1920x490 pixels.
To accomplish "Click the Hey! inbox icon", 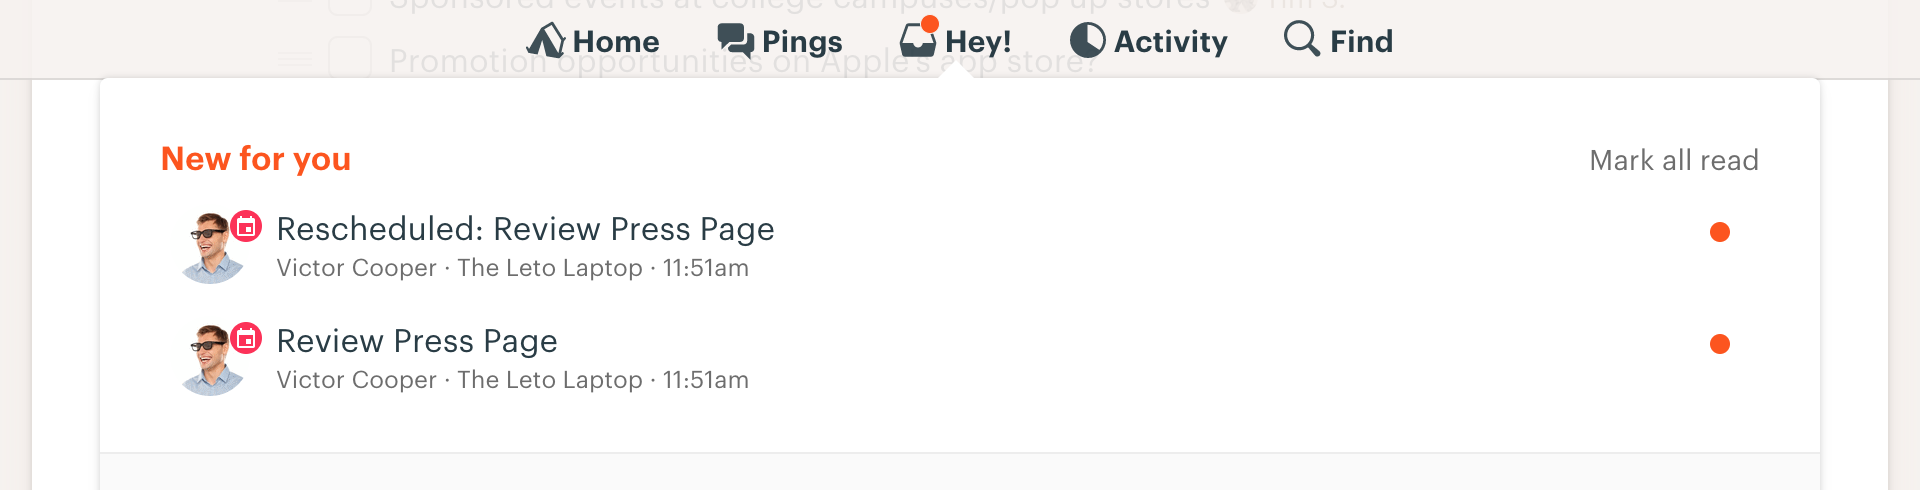I will point(918,39).
